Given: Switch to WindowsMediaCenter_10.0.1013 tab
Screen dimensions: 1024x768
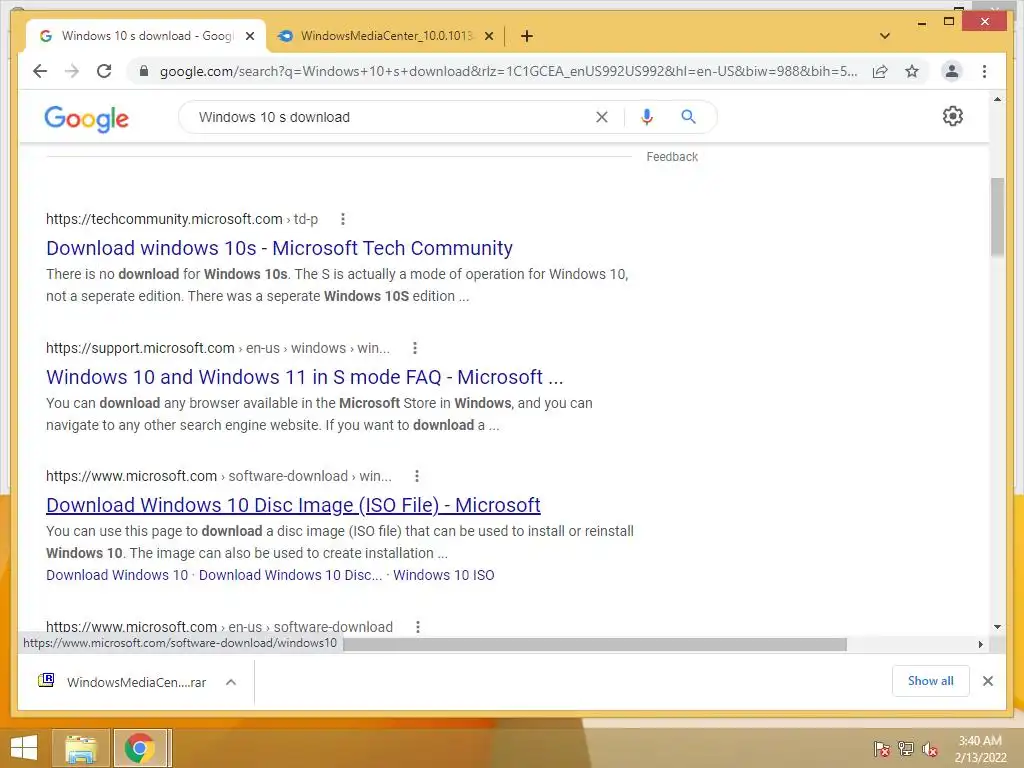Looking at the screenshot, I should pyautogui.click(x=385, y=36).
